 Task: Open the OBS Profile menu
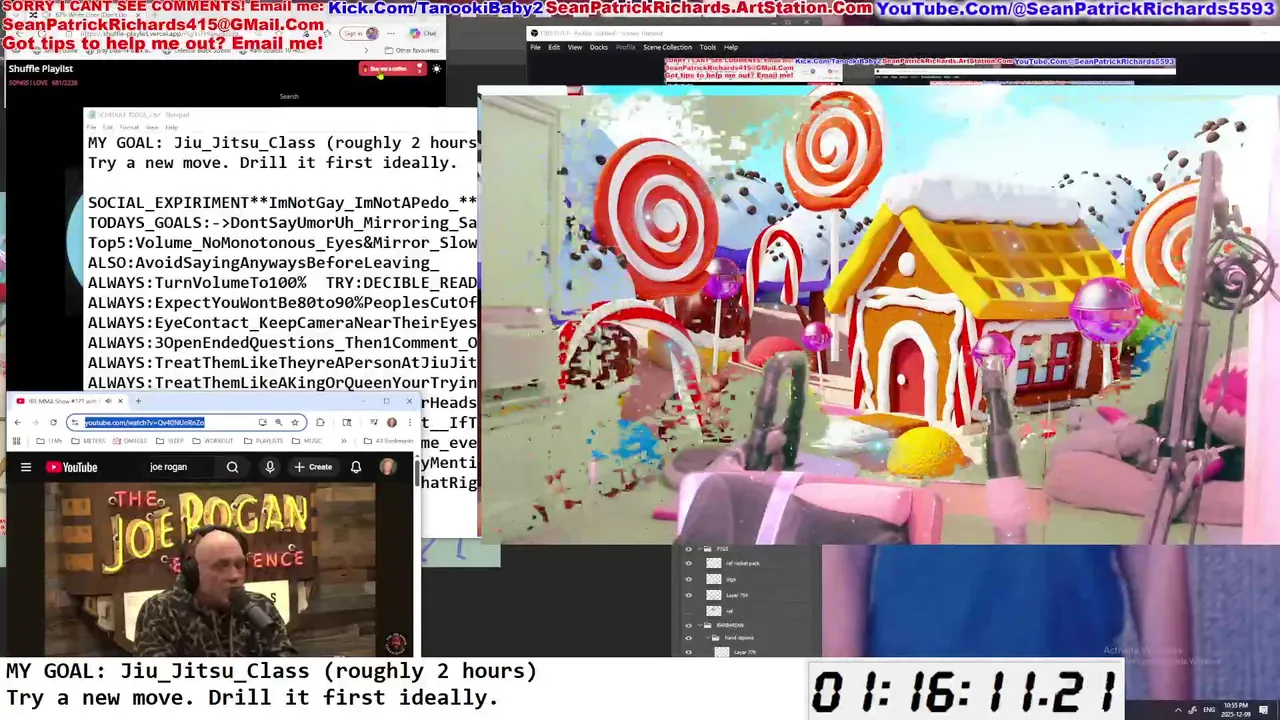tap(626, 47)
